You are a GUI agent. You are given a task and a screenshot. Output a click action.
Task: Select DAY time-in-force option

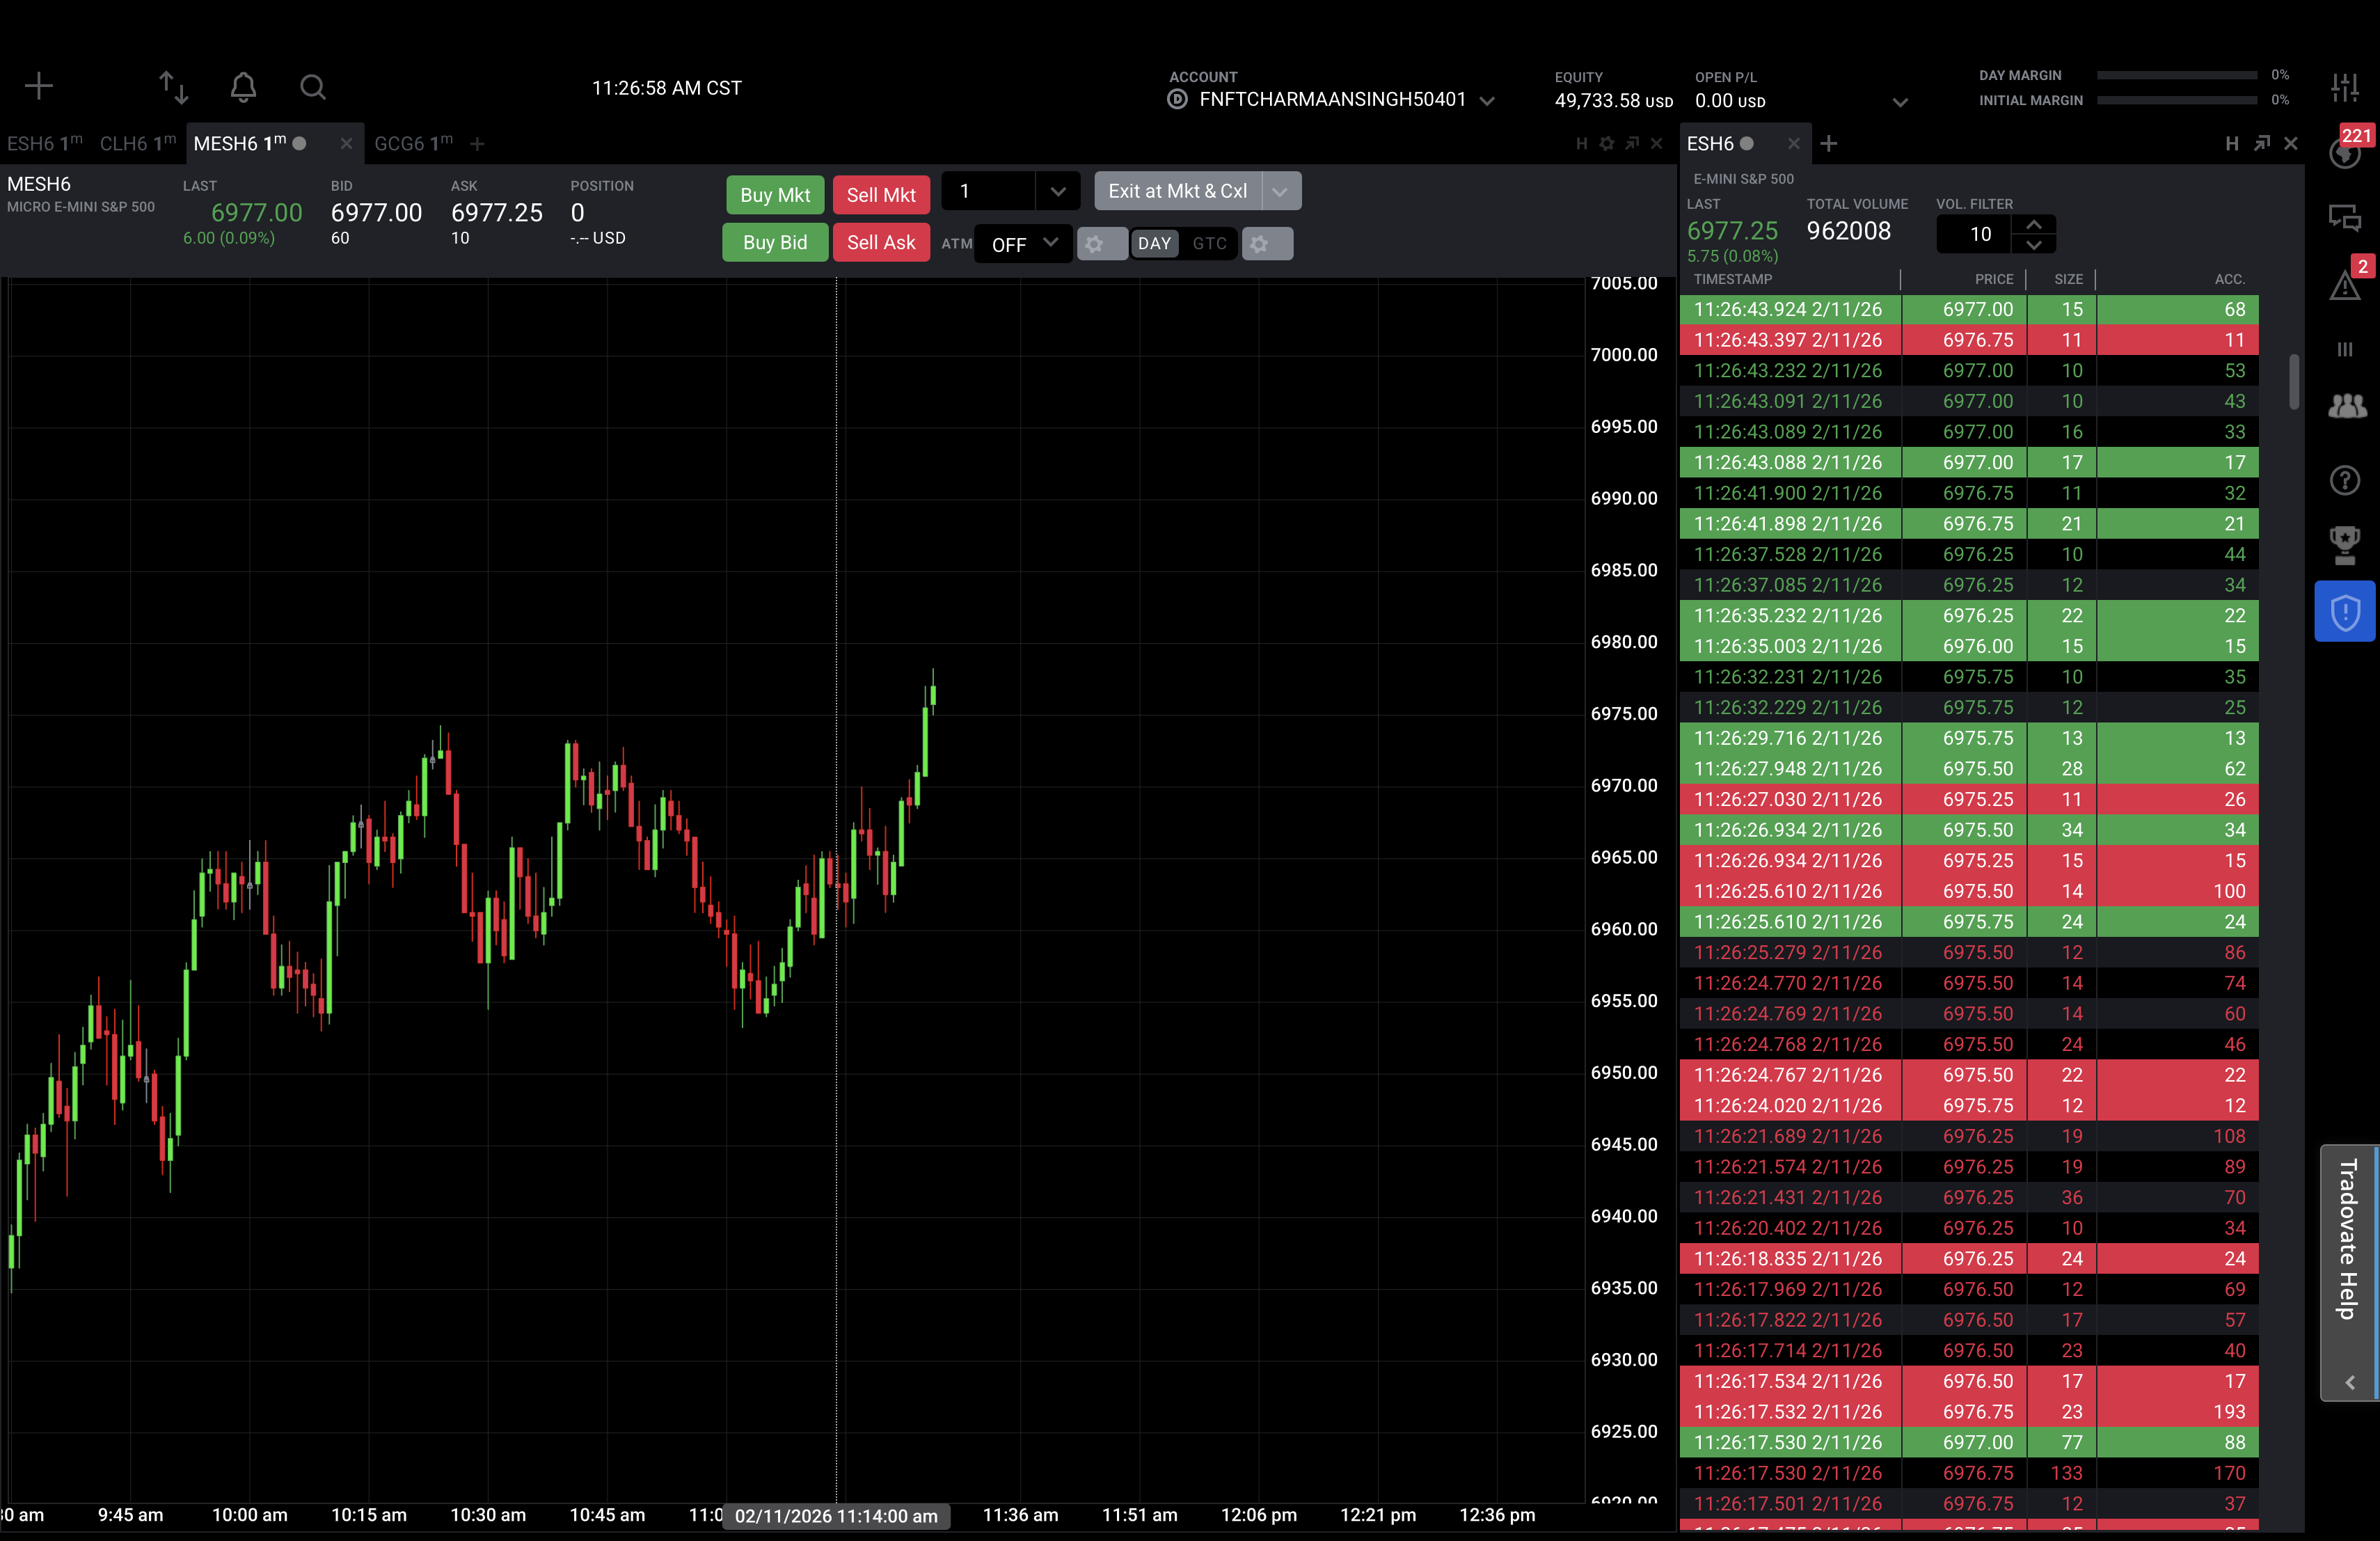[1154, 244]
